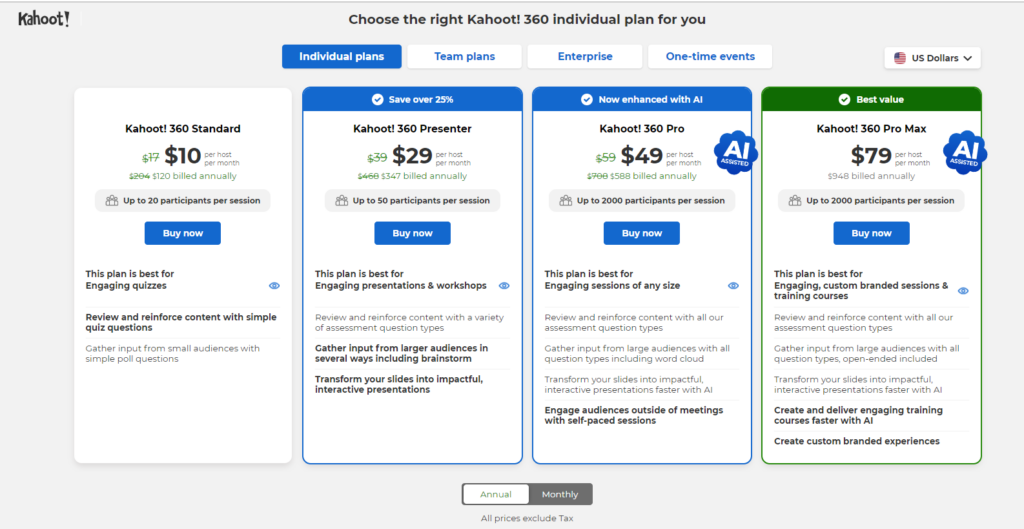Click the AI Assisted badge on Pro plan
Image resolution: width=1024 pixels, height=529 pixels.
(736, 152)
